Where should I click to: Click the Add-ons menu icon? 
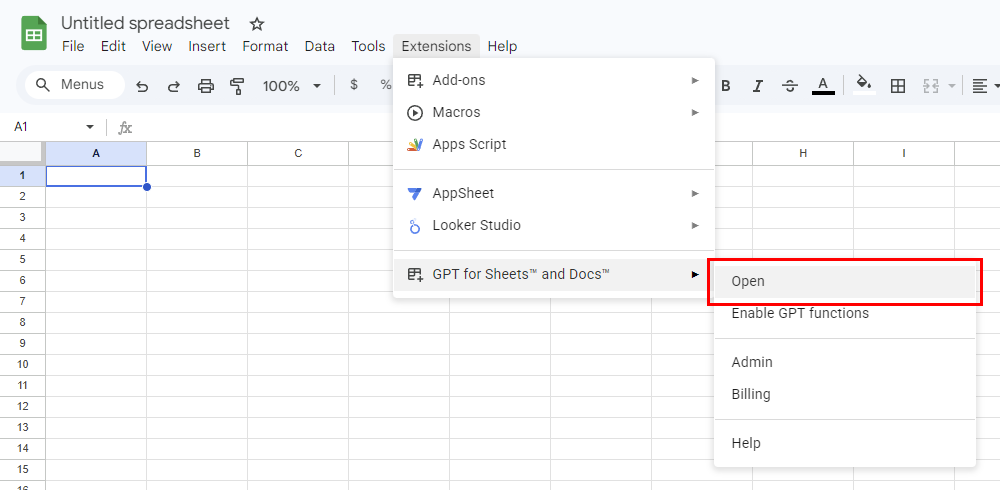pyautogui.click(x=415, y=80)
